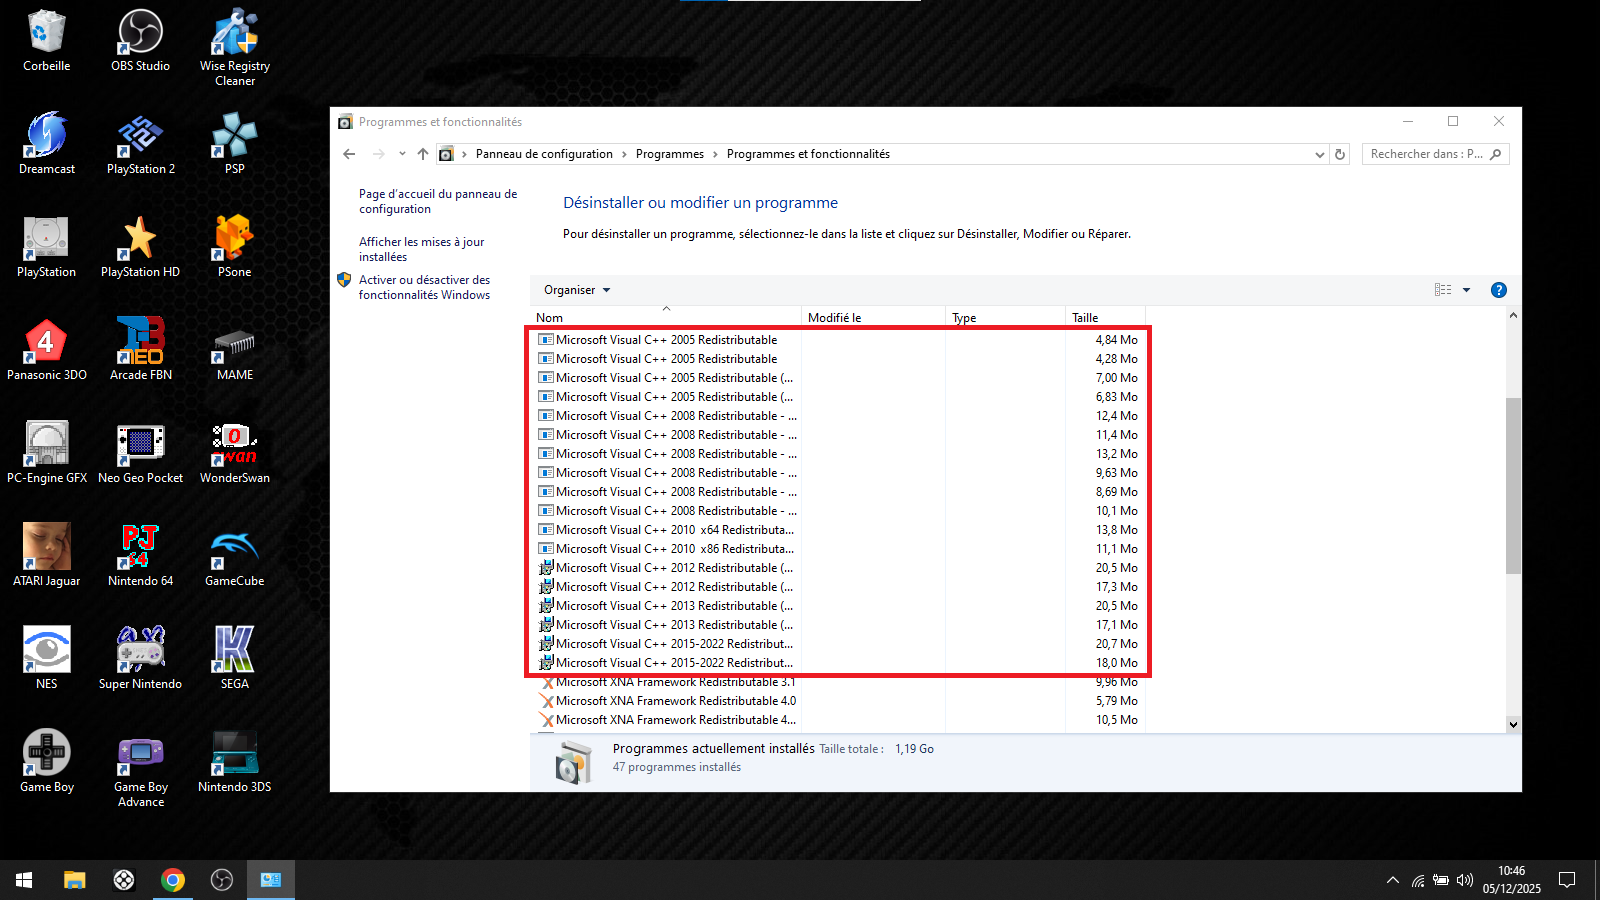Click the help question mark icon
Image resolution: width=1600 pixels, height=900 pixels.
pos(1498,290)
